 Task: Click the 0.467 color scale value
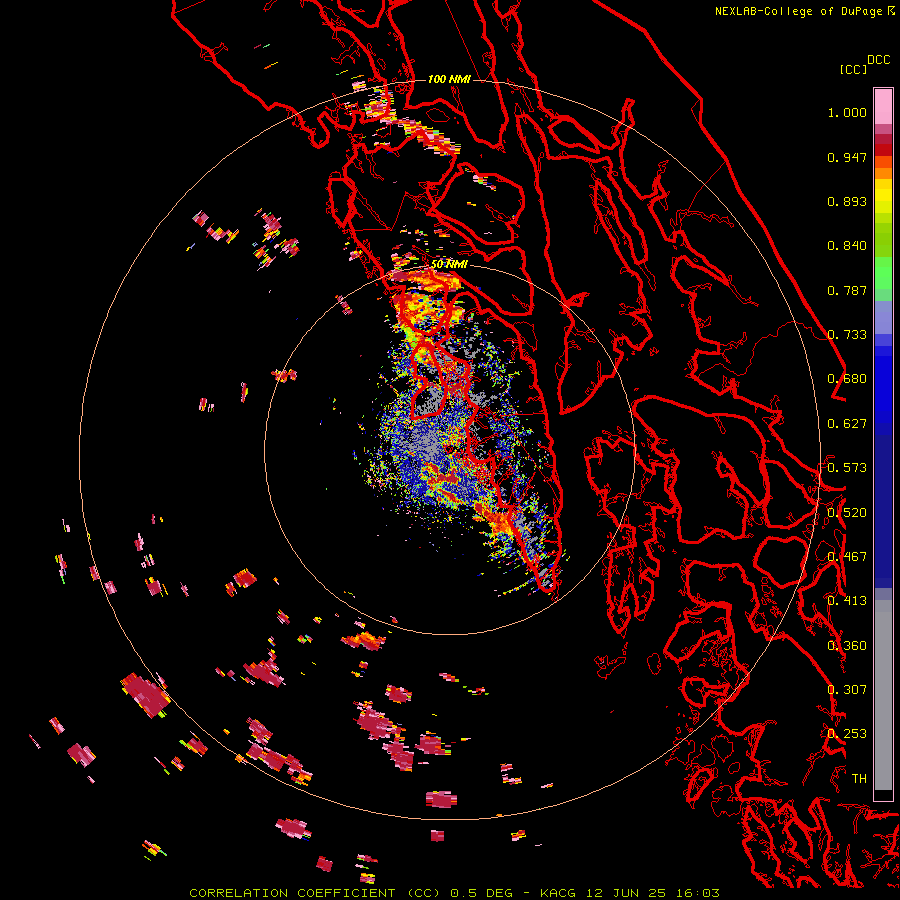click(x=847, y=557)
